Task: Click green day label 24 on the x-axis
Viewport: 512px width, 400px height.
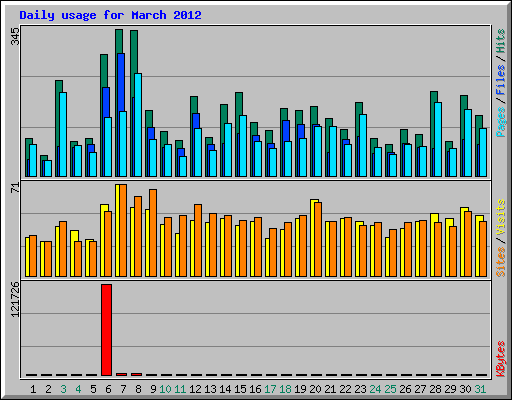Action: (x=375, y=389)
